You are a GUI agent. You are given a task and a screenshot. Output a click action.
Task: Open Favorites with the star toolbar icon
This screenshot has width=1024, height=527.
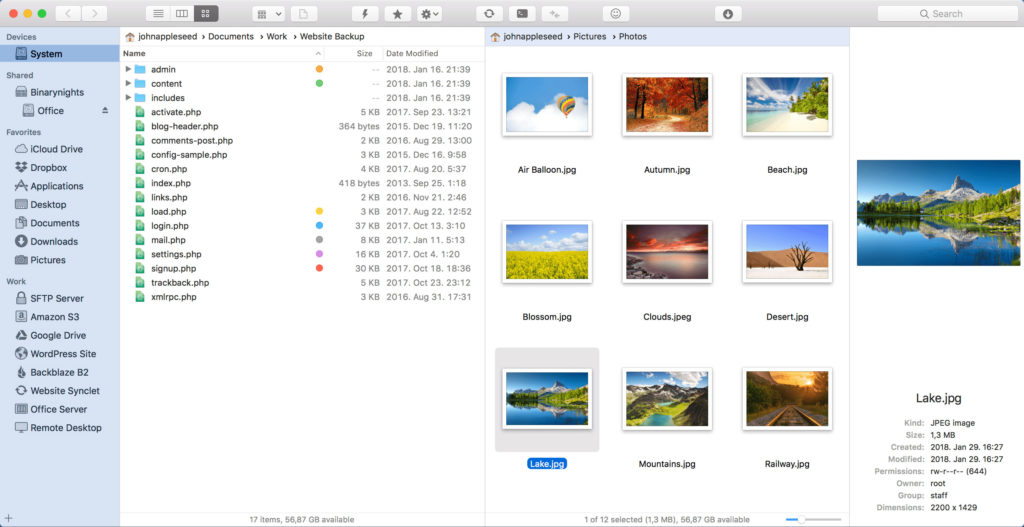[x=397, y=14]
